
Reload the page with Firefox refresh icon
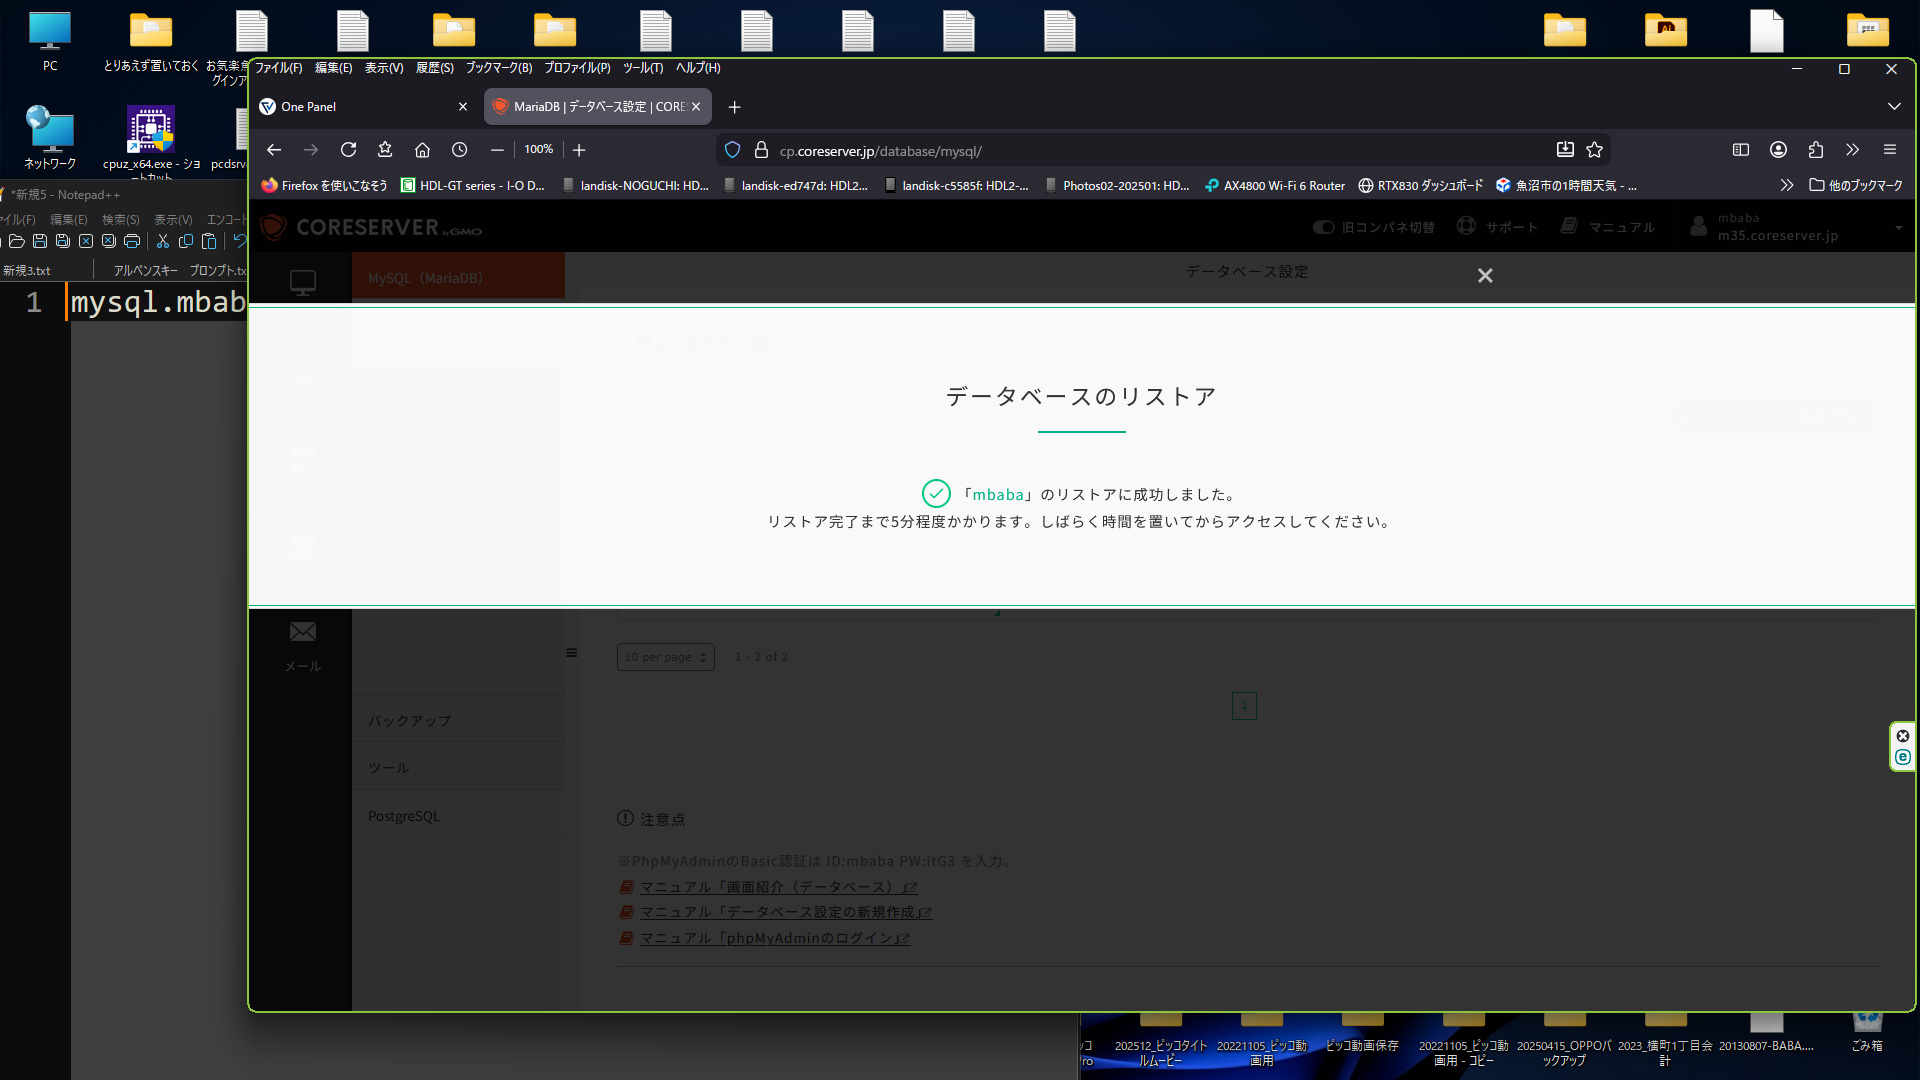click(x=348, y=150)
